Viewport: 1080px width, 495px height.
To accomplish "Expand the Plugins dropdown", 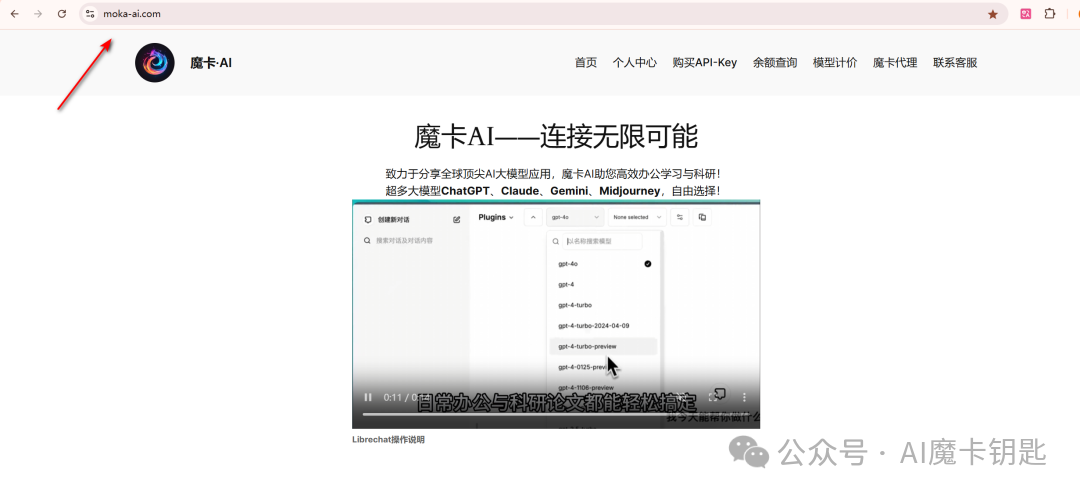I will [496, 217].
